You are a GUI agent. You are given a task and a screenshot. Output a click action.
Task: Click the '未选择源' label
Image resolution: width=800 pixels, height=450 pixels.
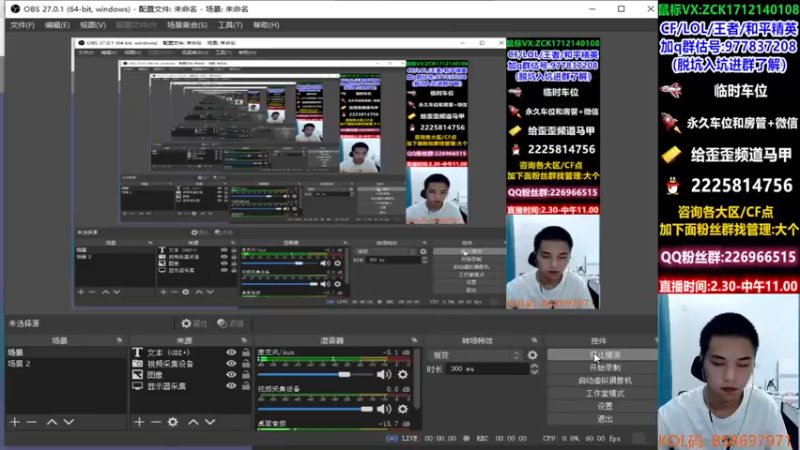pos(24,323)
